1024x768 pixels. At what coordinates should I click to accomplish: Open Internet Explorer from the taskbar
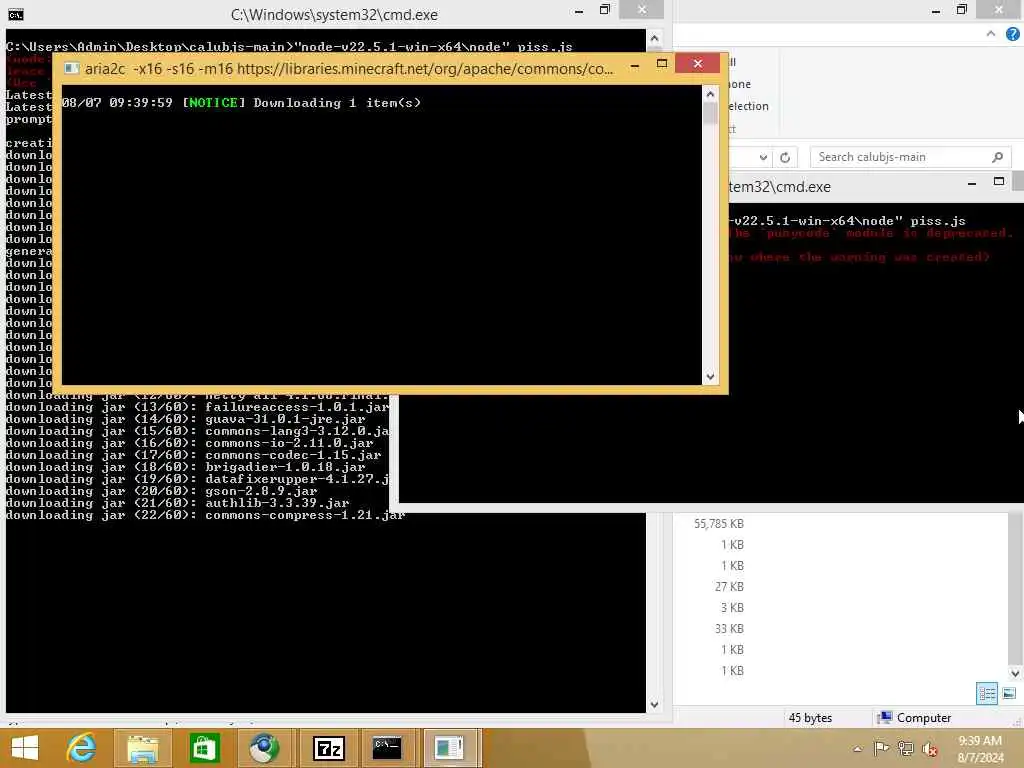[x=82, y=748]
